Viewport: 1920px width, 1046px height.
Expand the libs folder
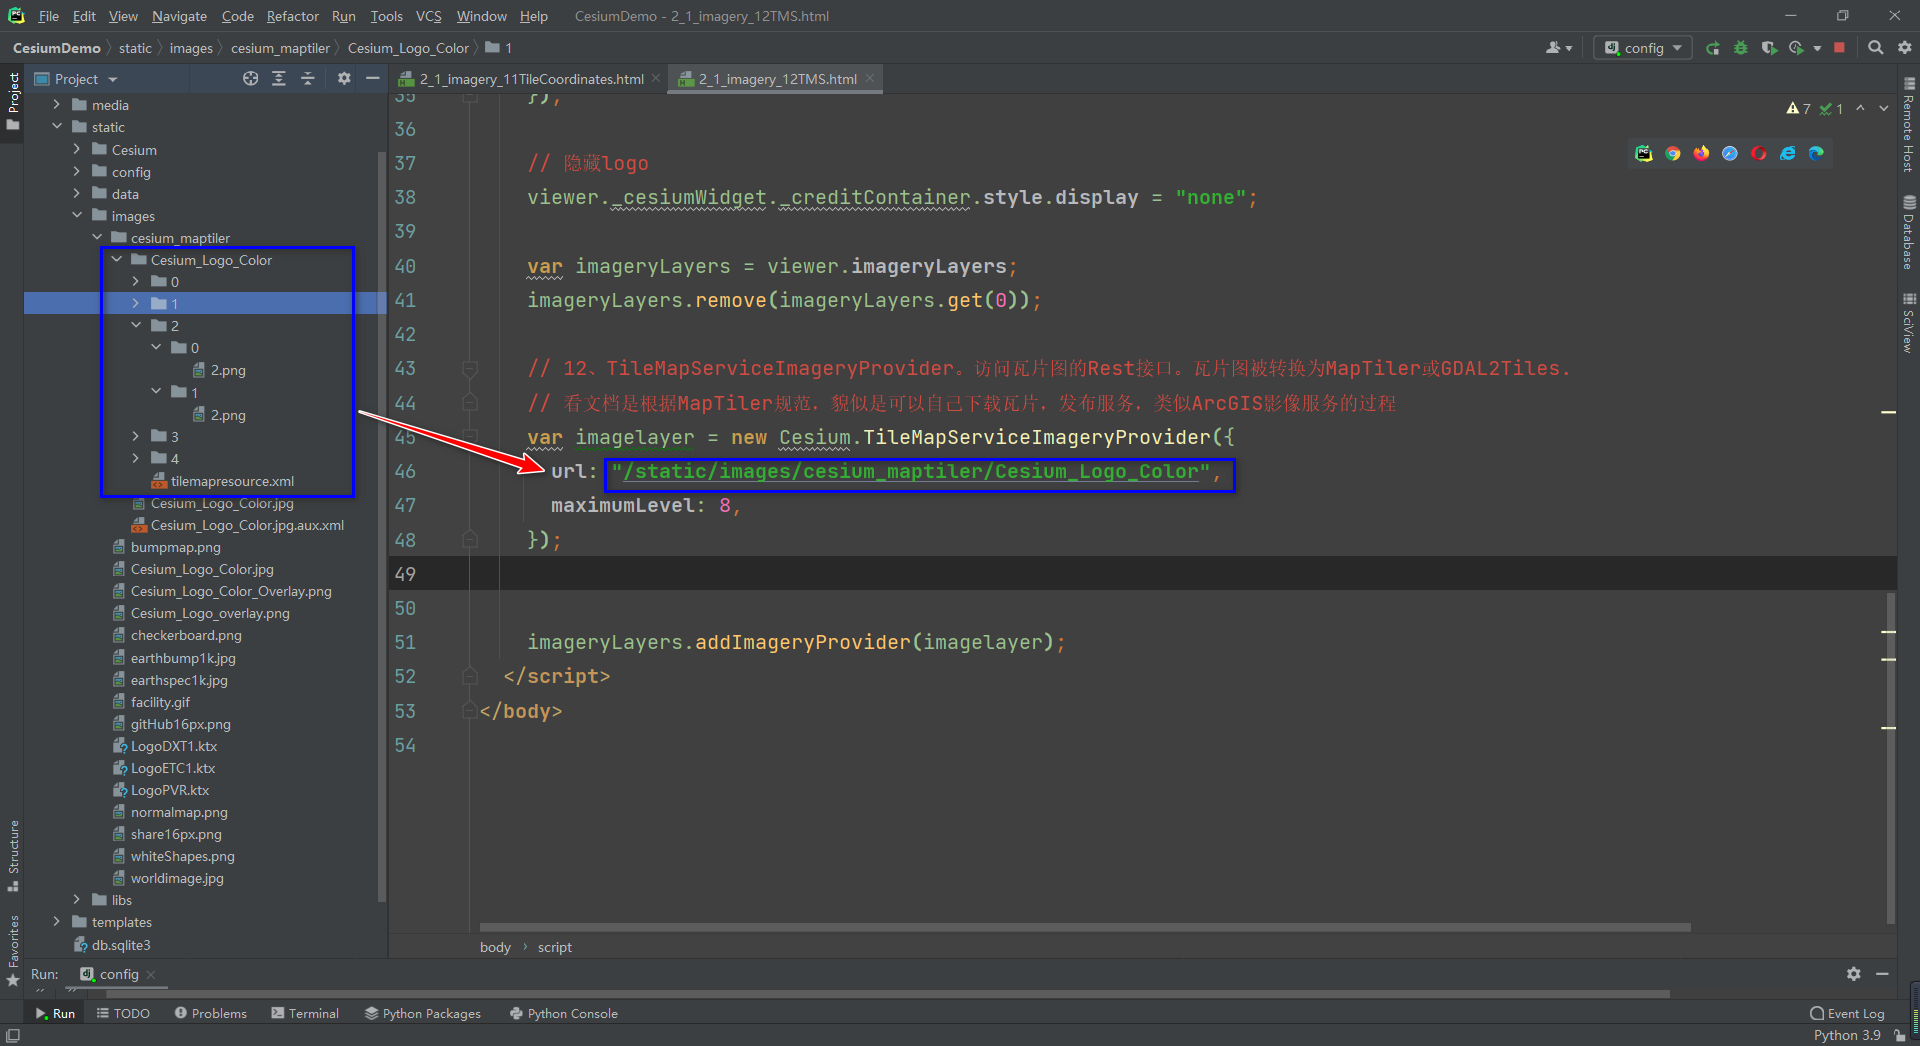(77, 900)
